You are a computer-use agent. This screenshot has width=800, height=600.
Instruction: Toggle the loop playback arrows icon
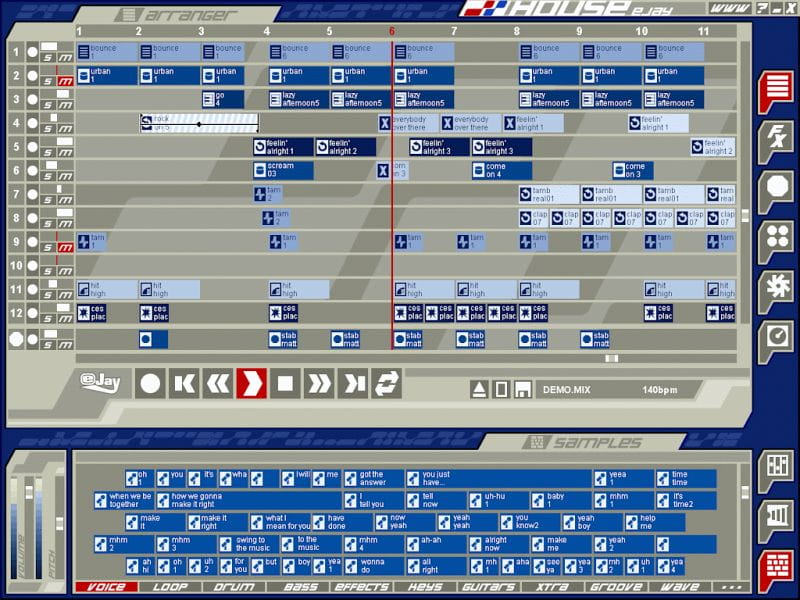click(x=386, y=383)
